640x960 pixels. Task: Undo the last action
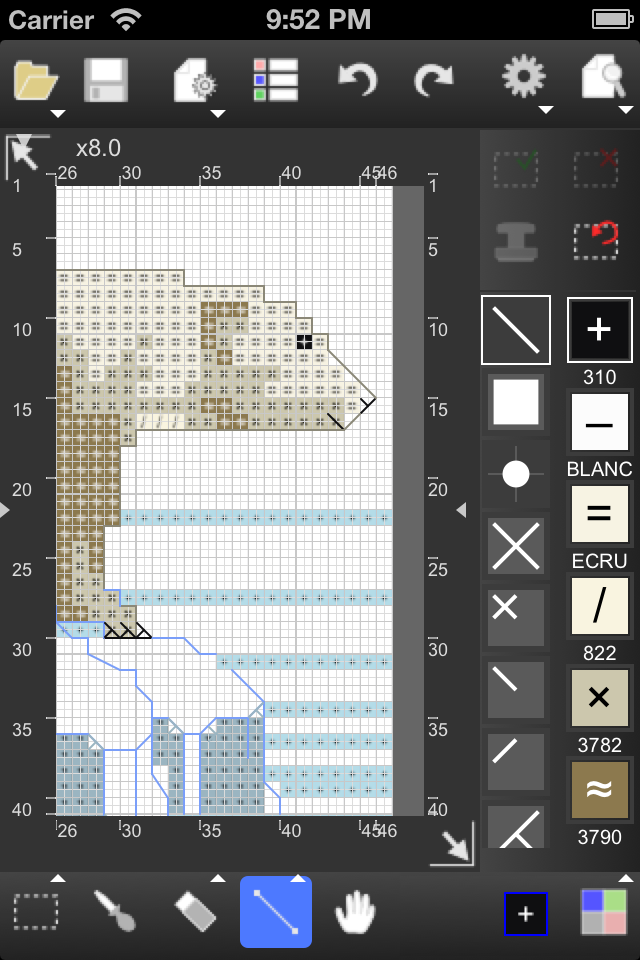[358, 80]
